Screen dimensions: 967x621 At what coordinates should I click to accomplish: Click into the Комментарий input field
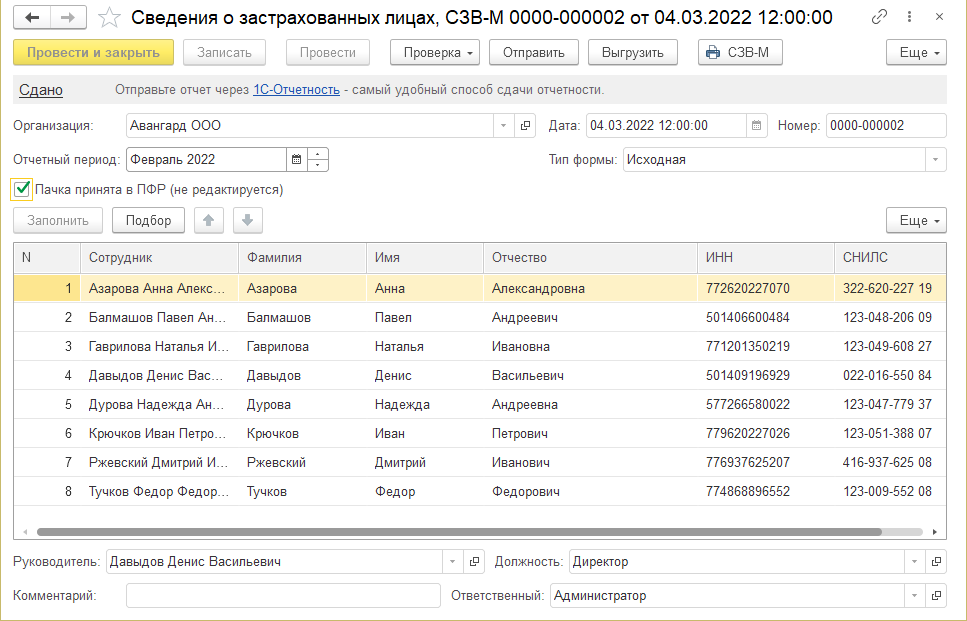[283, 596]
